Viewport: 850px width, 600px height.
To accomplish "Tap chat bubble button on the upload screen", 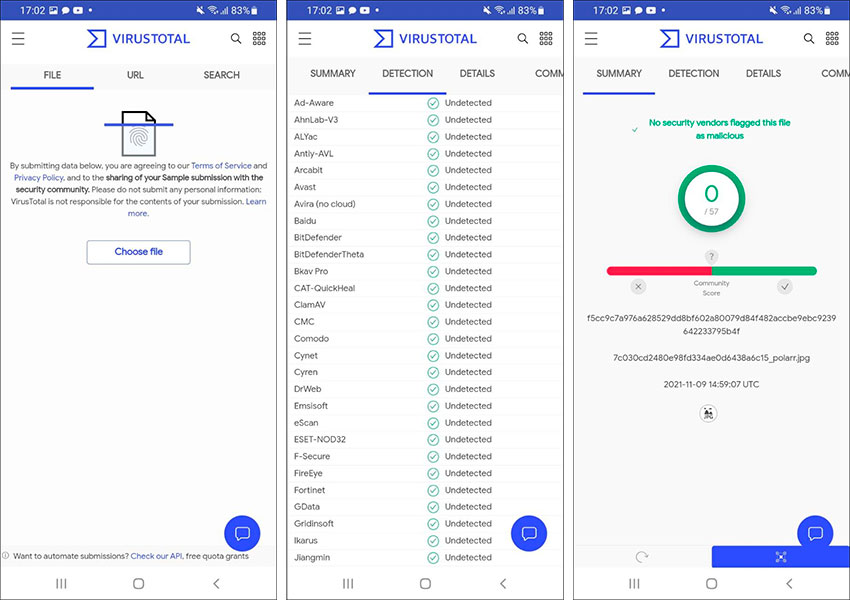I will click(242, 533).
